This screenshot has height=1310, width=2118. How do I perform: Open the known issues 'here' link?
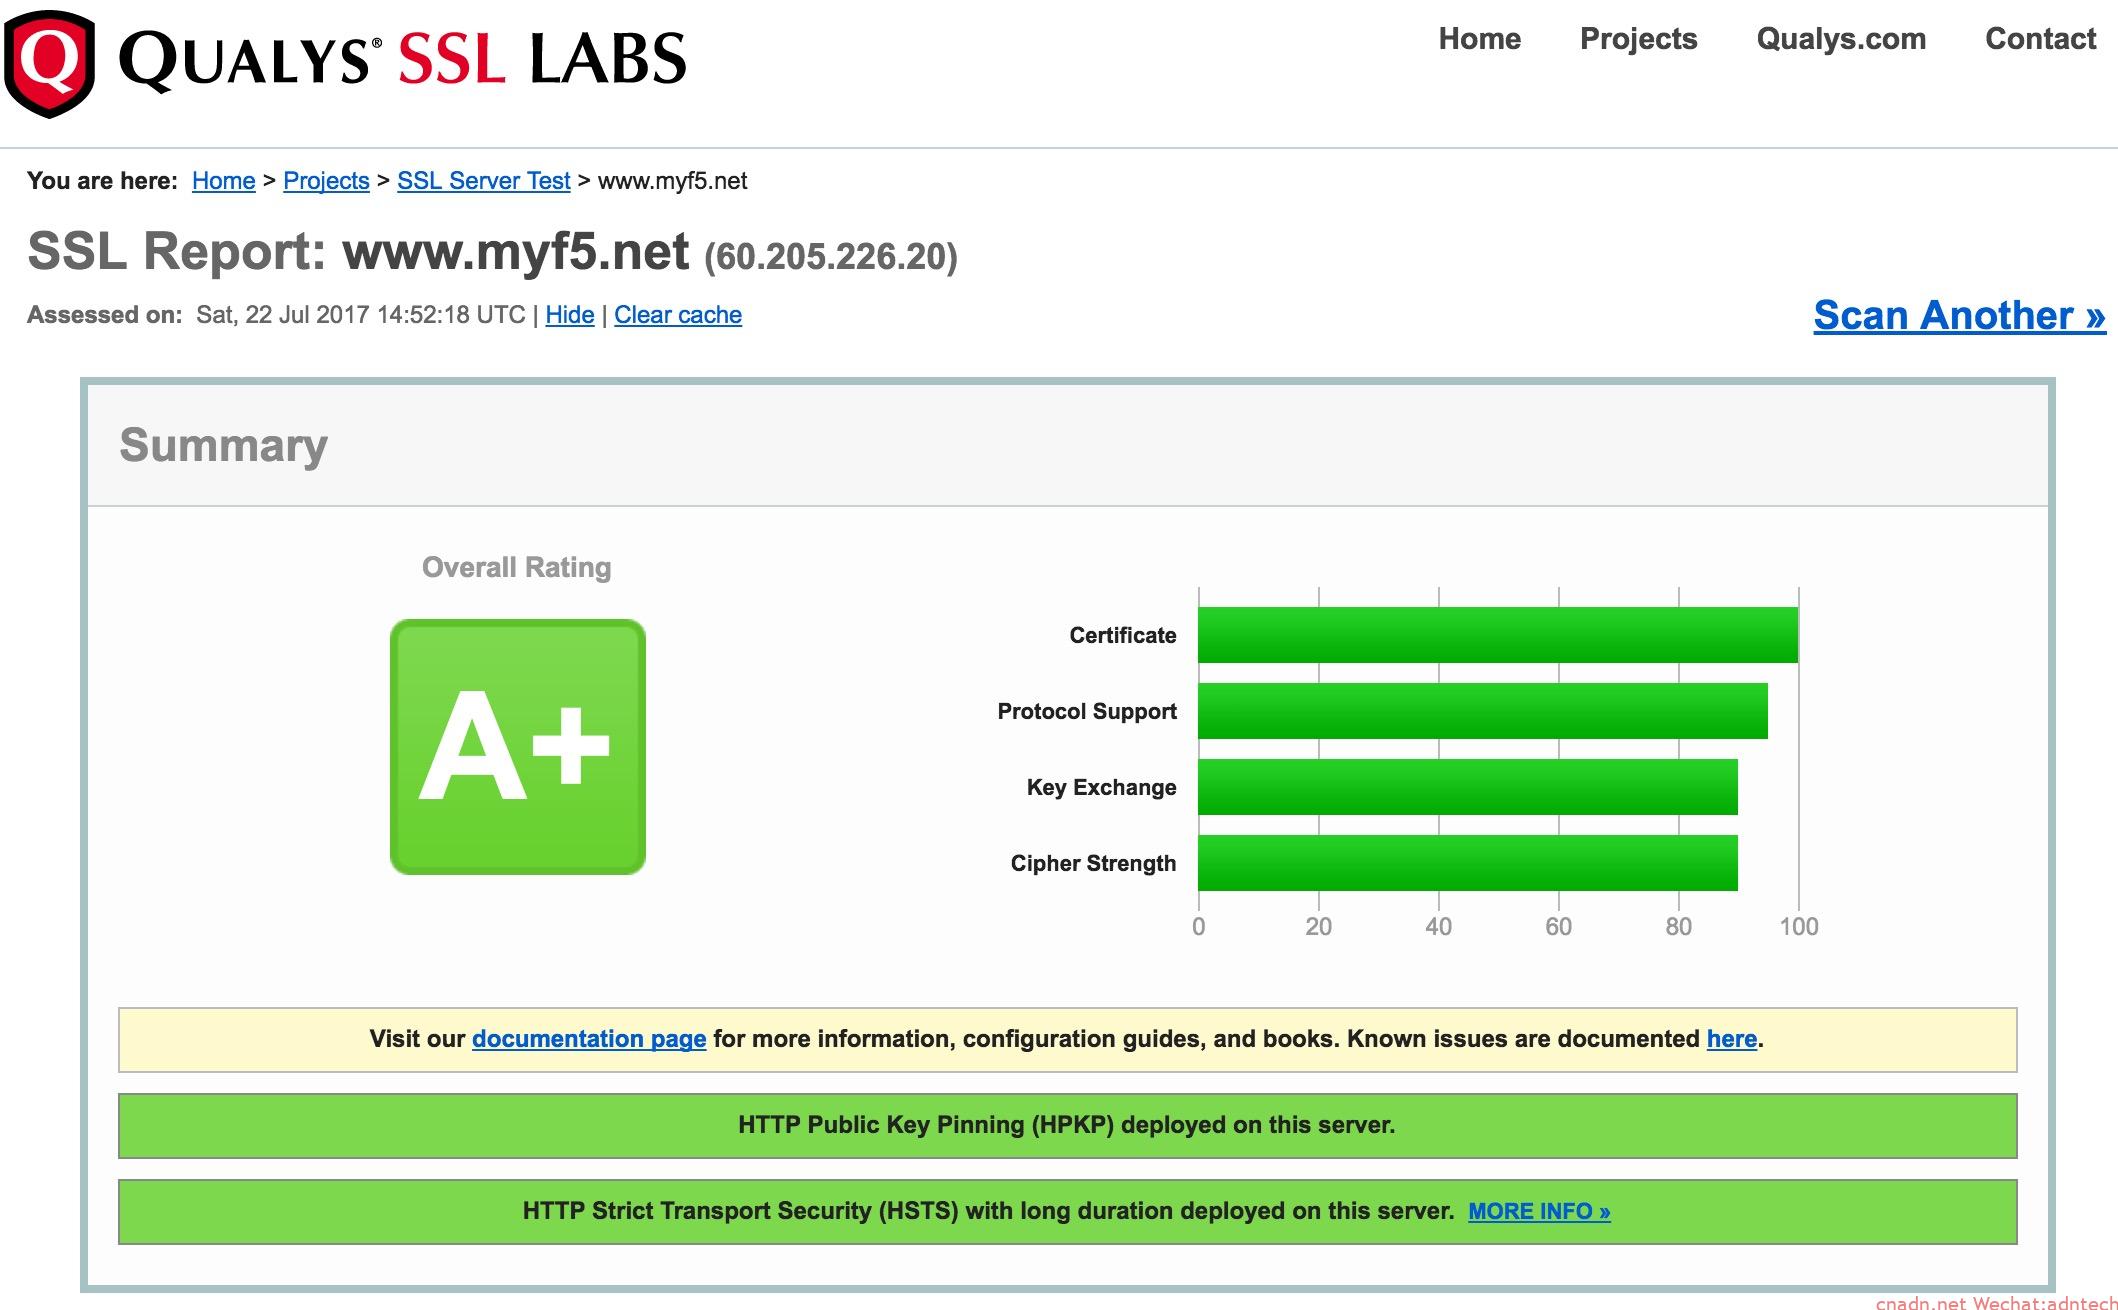pyautogui.click(x=1732, y=1039)
